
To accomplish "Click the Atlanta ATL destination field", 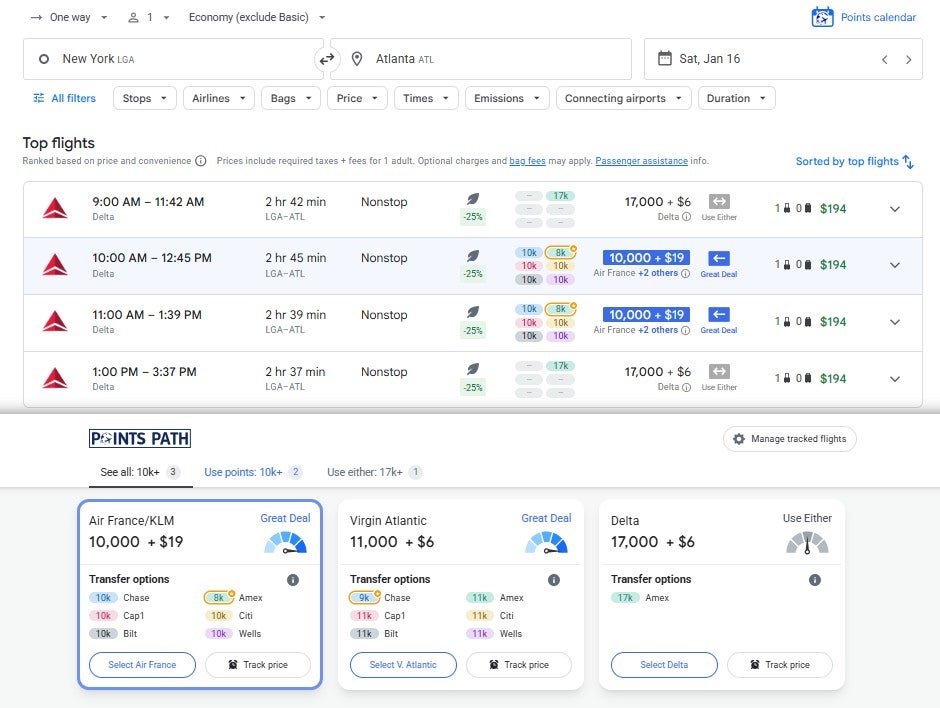I will pos(481,59).
